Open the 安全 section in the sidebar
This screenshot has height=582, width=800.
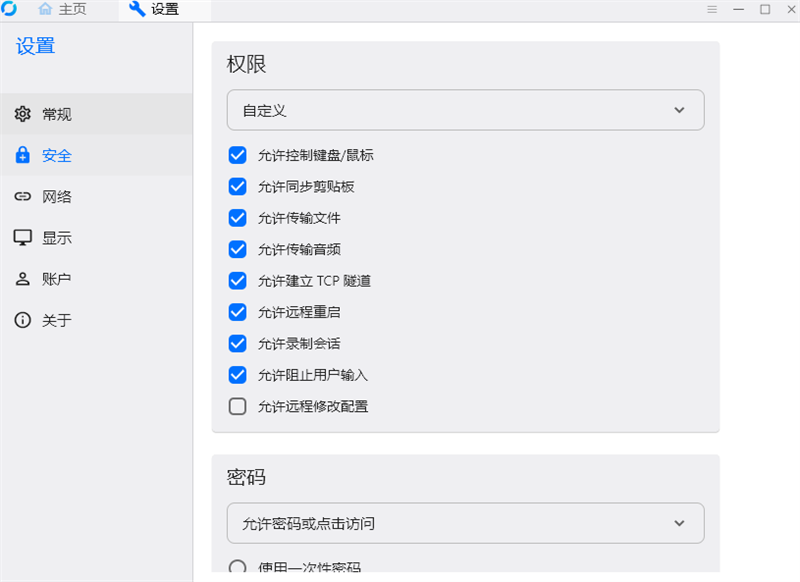tap(56, 155)
